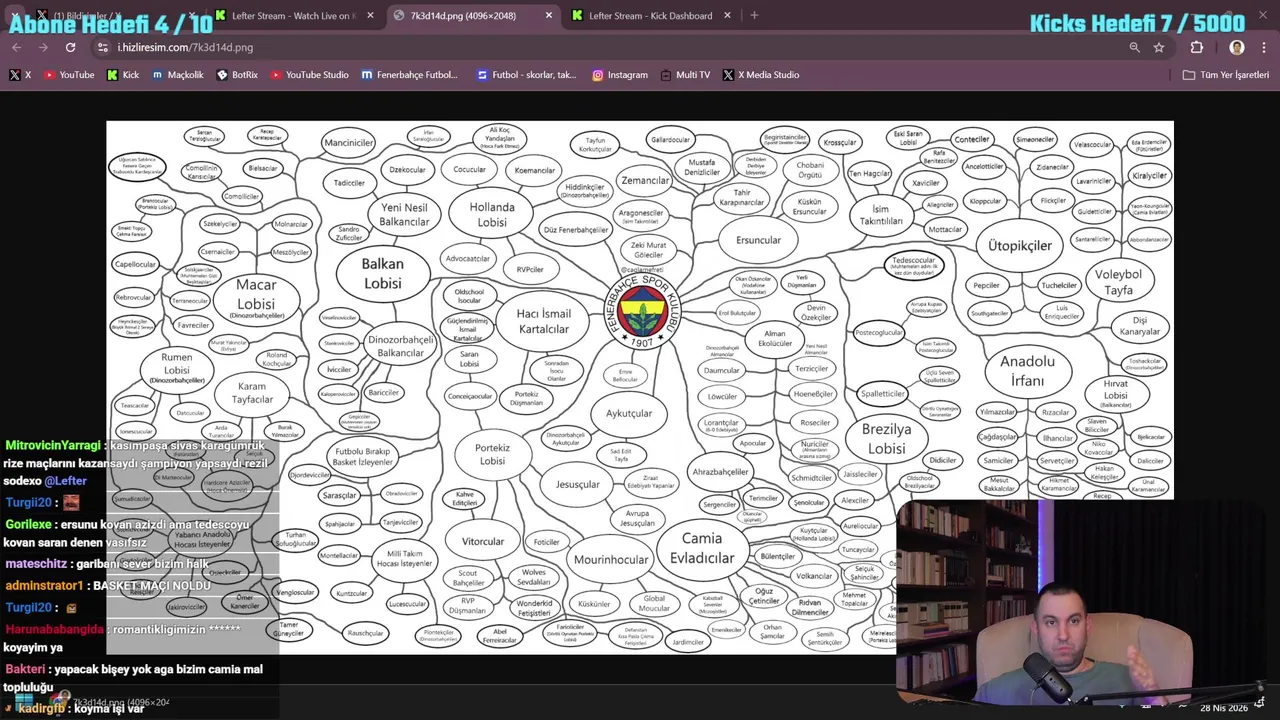Screen dimensions: 1280x720
Task: Bookmark this page with the star icon
Action: (x=1159, y=47)
